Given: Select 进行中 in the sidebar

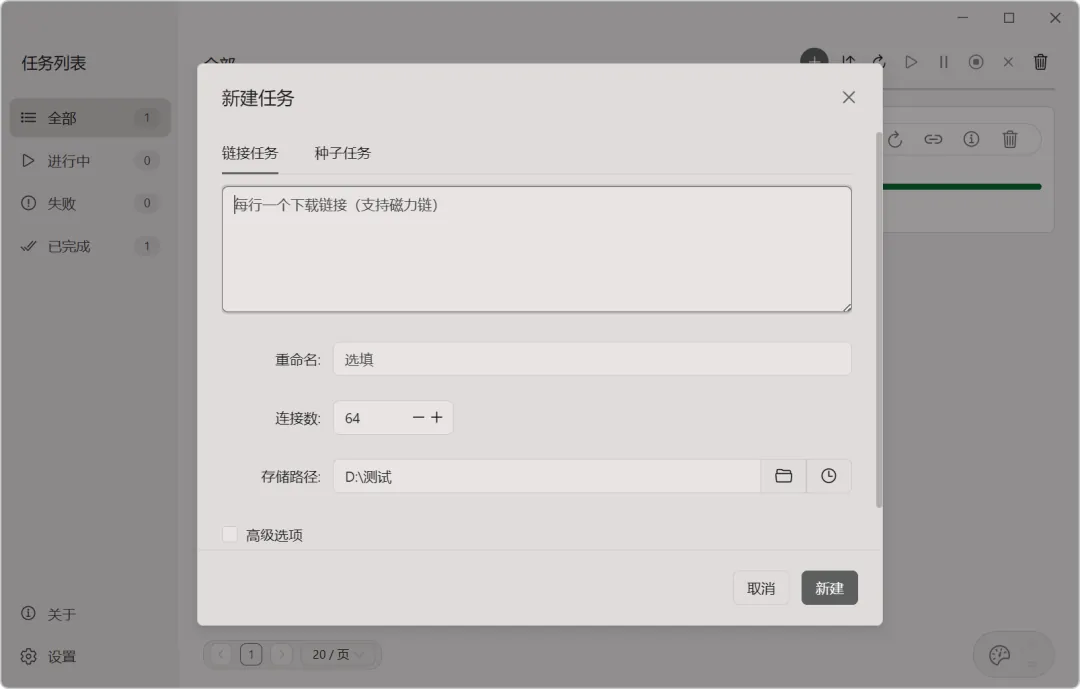Looking at the screenshot, I should click(x=90, y=161).
